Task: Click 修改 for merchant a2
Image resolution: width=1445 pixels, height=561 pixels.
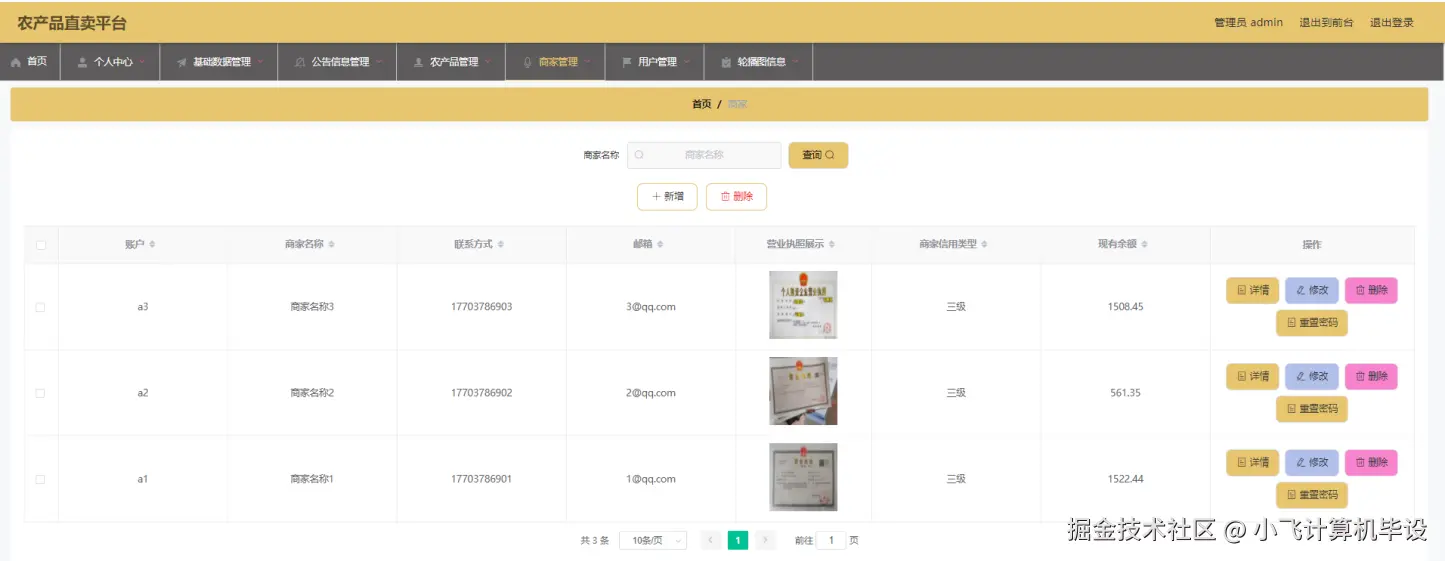Action: pos(1312,376)
